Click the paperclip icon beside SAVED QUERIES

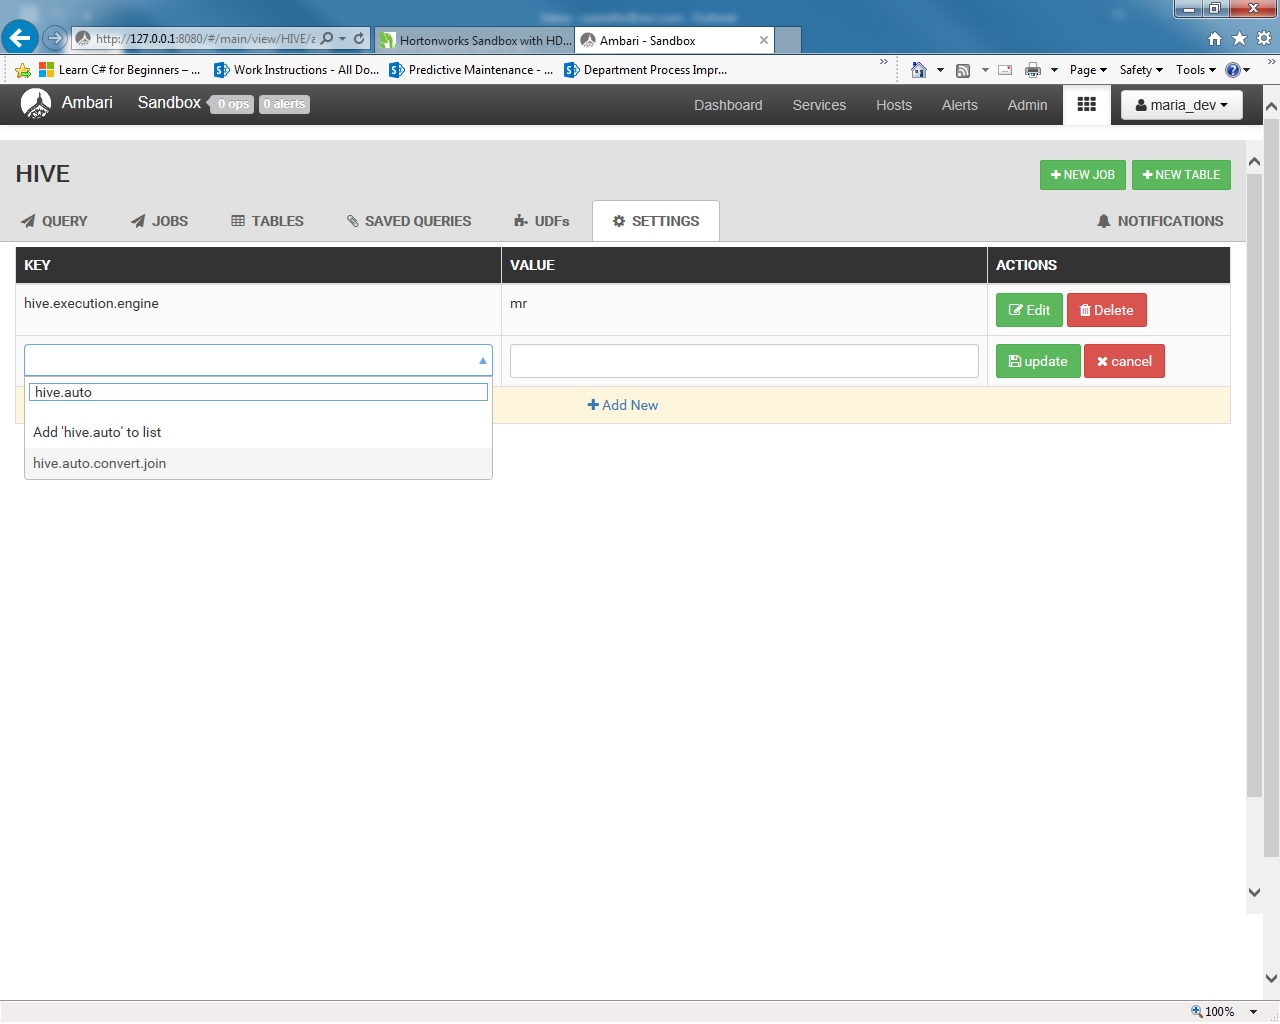coord(352,221)
